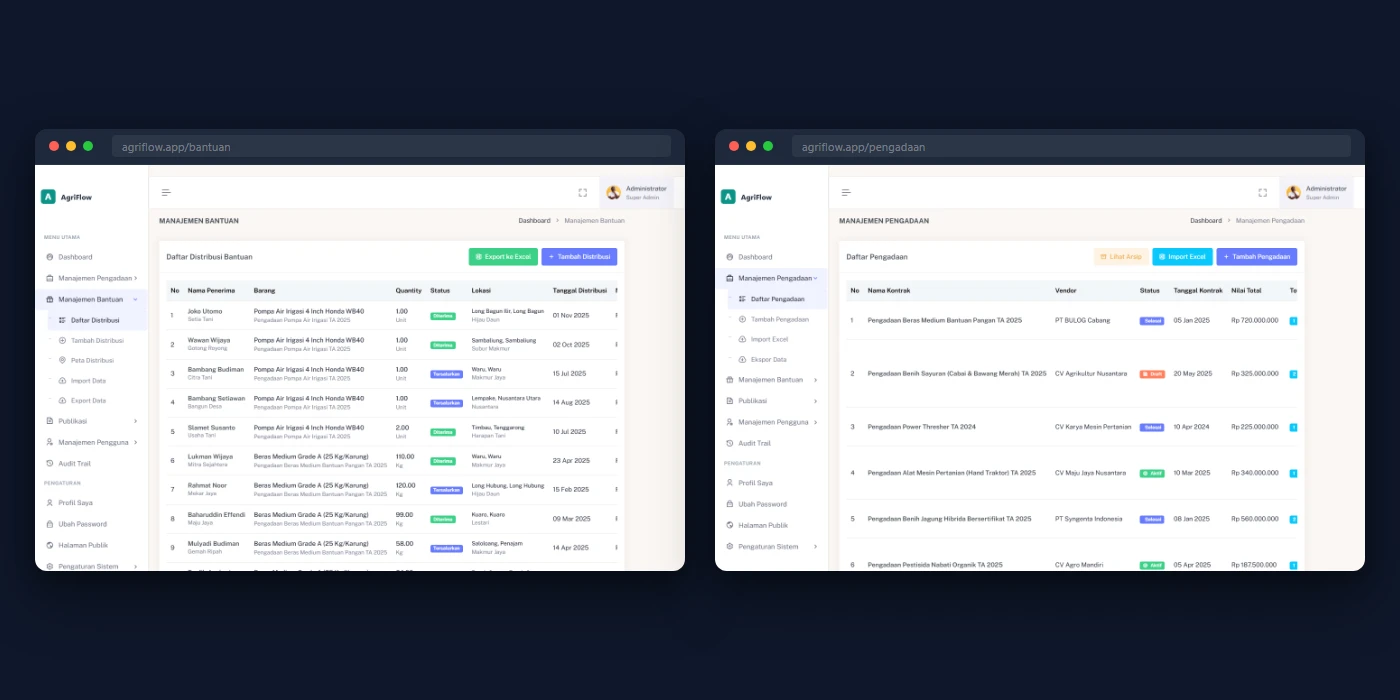Open Audit Trail via its history icon
Screen dimensions: 1400x700
coord(48,462)
